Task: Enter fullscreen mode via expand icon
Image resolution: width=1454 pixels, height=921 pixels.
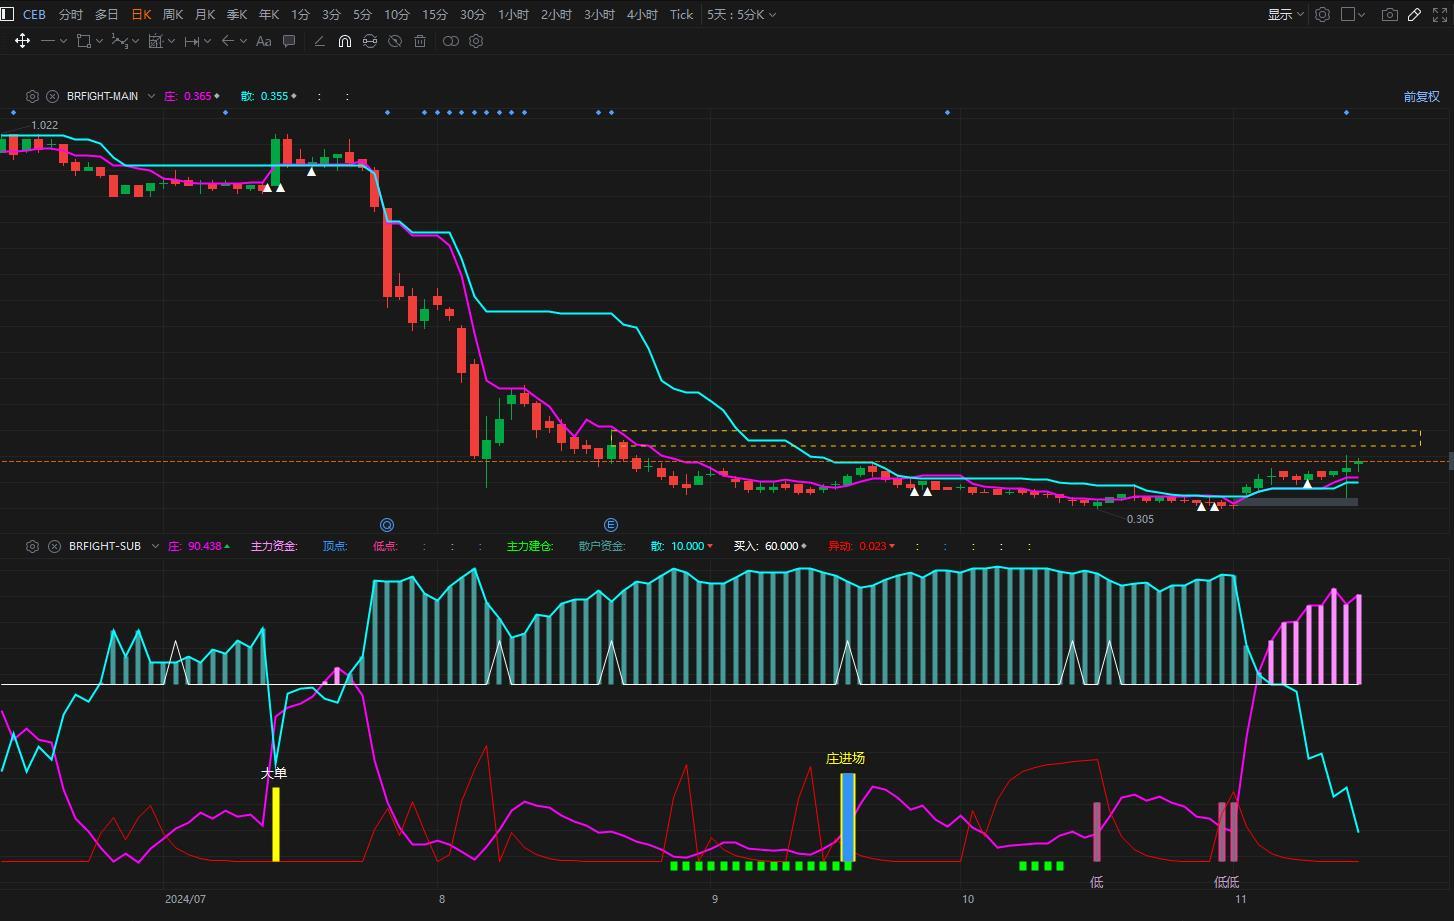Action: pyautogui.click(x=1440, y=14)
